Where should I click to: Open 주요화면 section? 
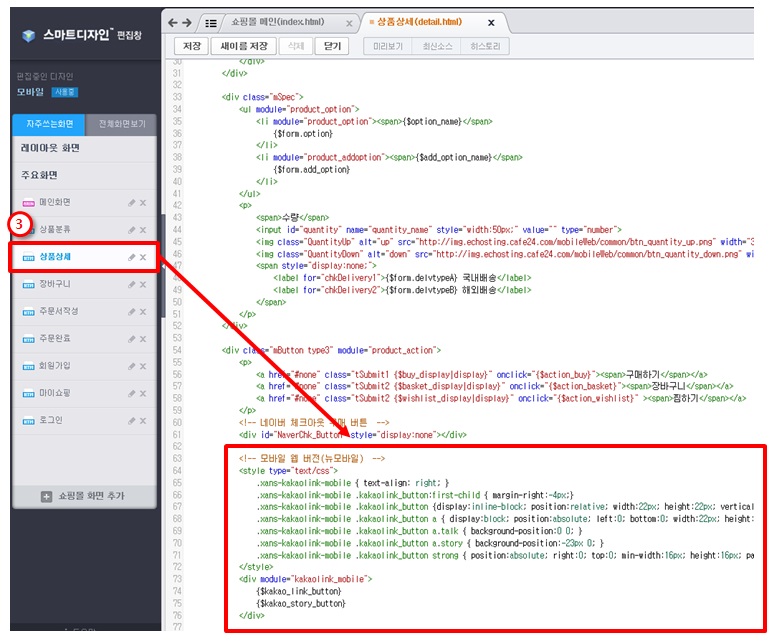point(85,175)
